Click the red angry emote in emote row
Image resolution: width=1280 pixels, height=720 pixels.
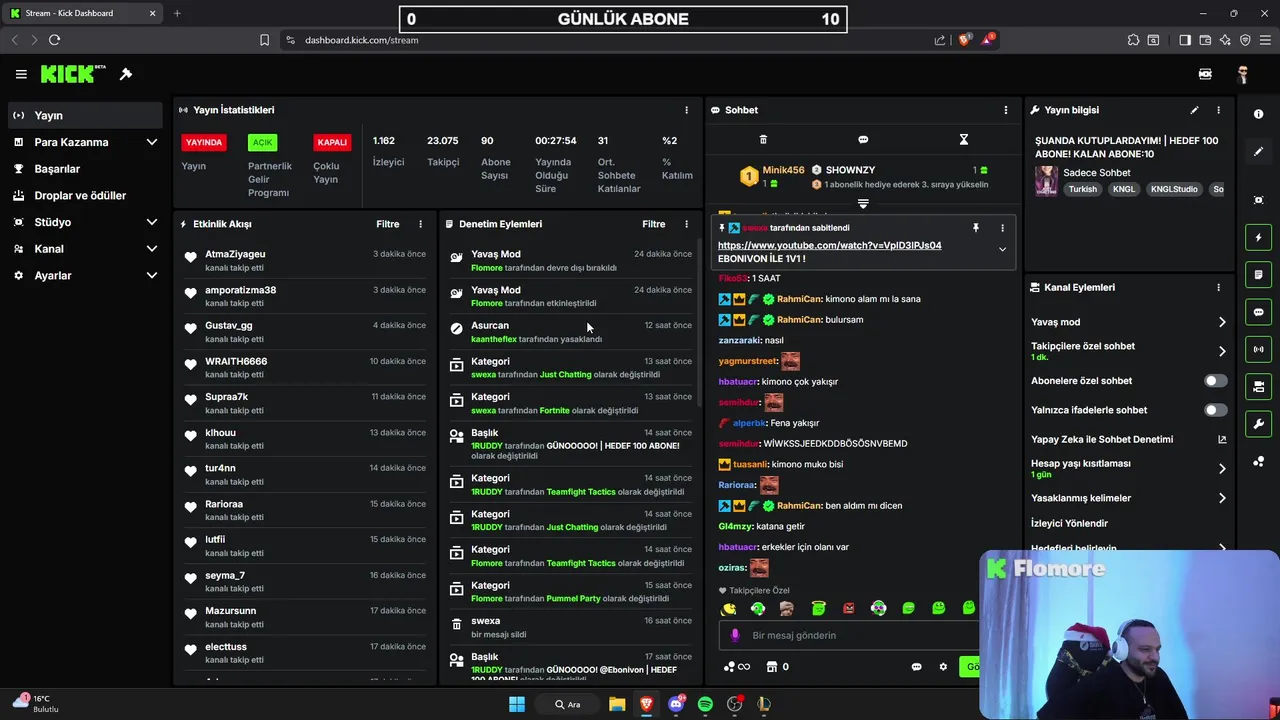tap(848, 608)
